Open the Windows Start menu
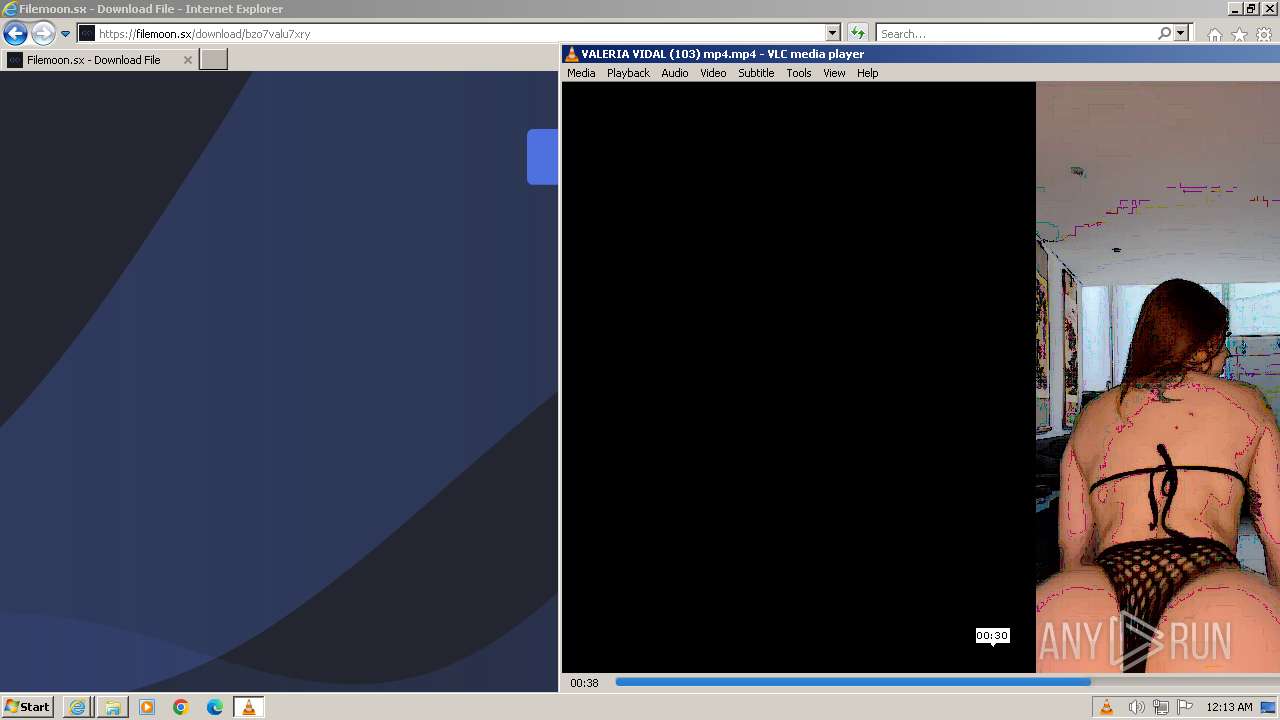Viewport: 1280px width, 720px height. pos(27,707)
